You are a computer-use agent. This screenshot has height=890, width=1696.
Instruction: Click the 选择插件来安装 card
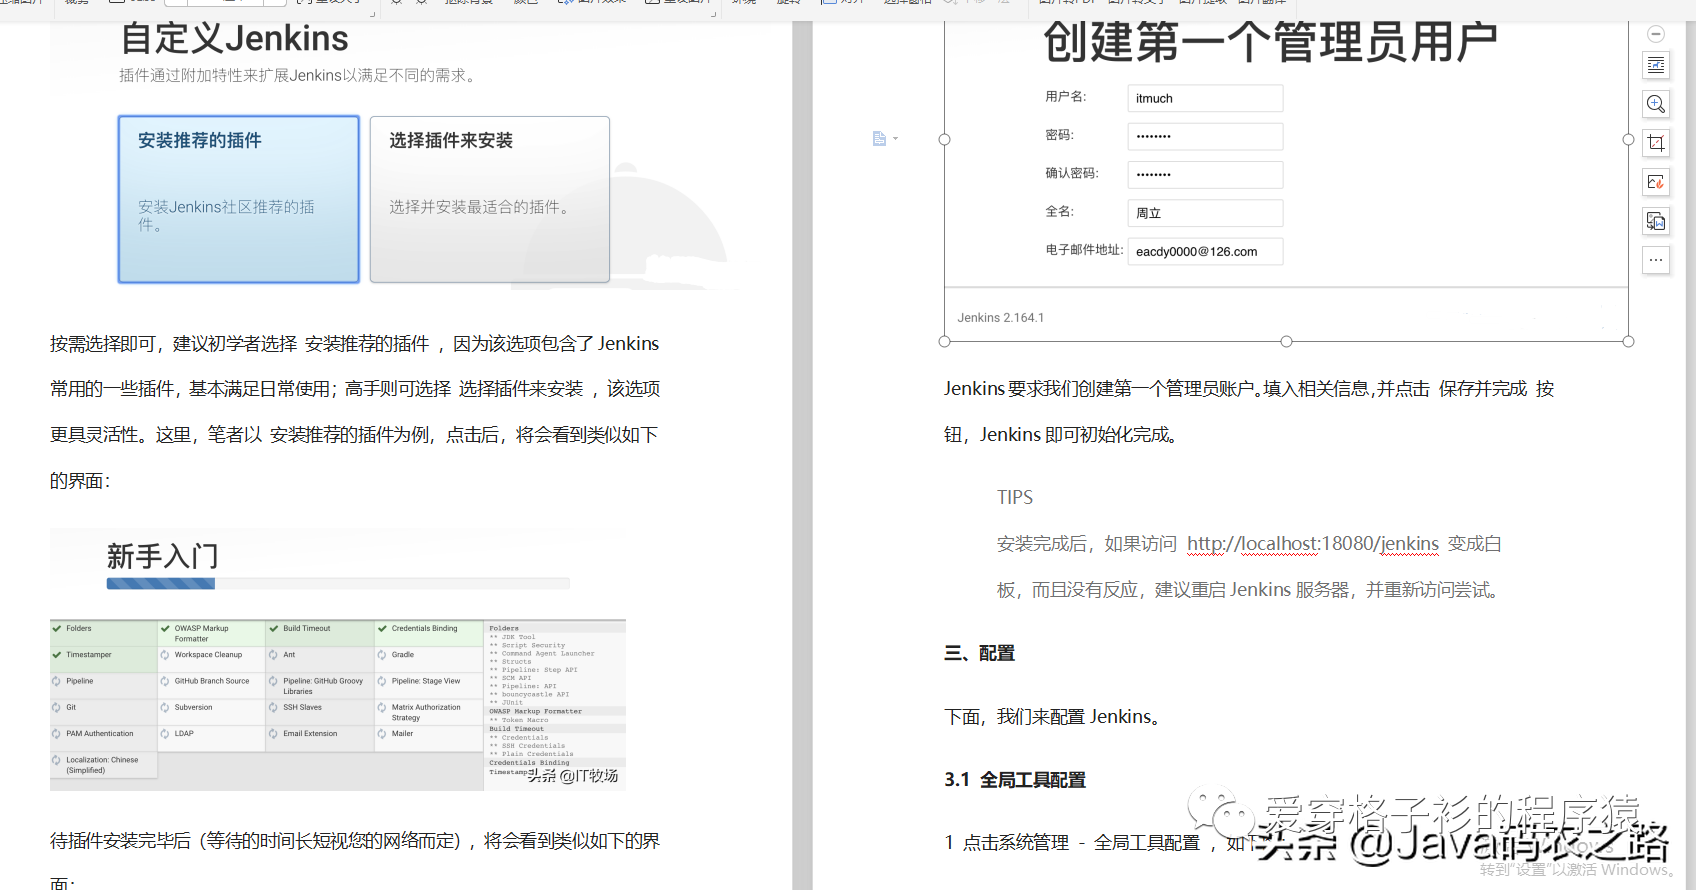[490, 199]
